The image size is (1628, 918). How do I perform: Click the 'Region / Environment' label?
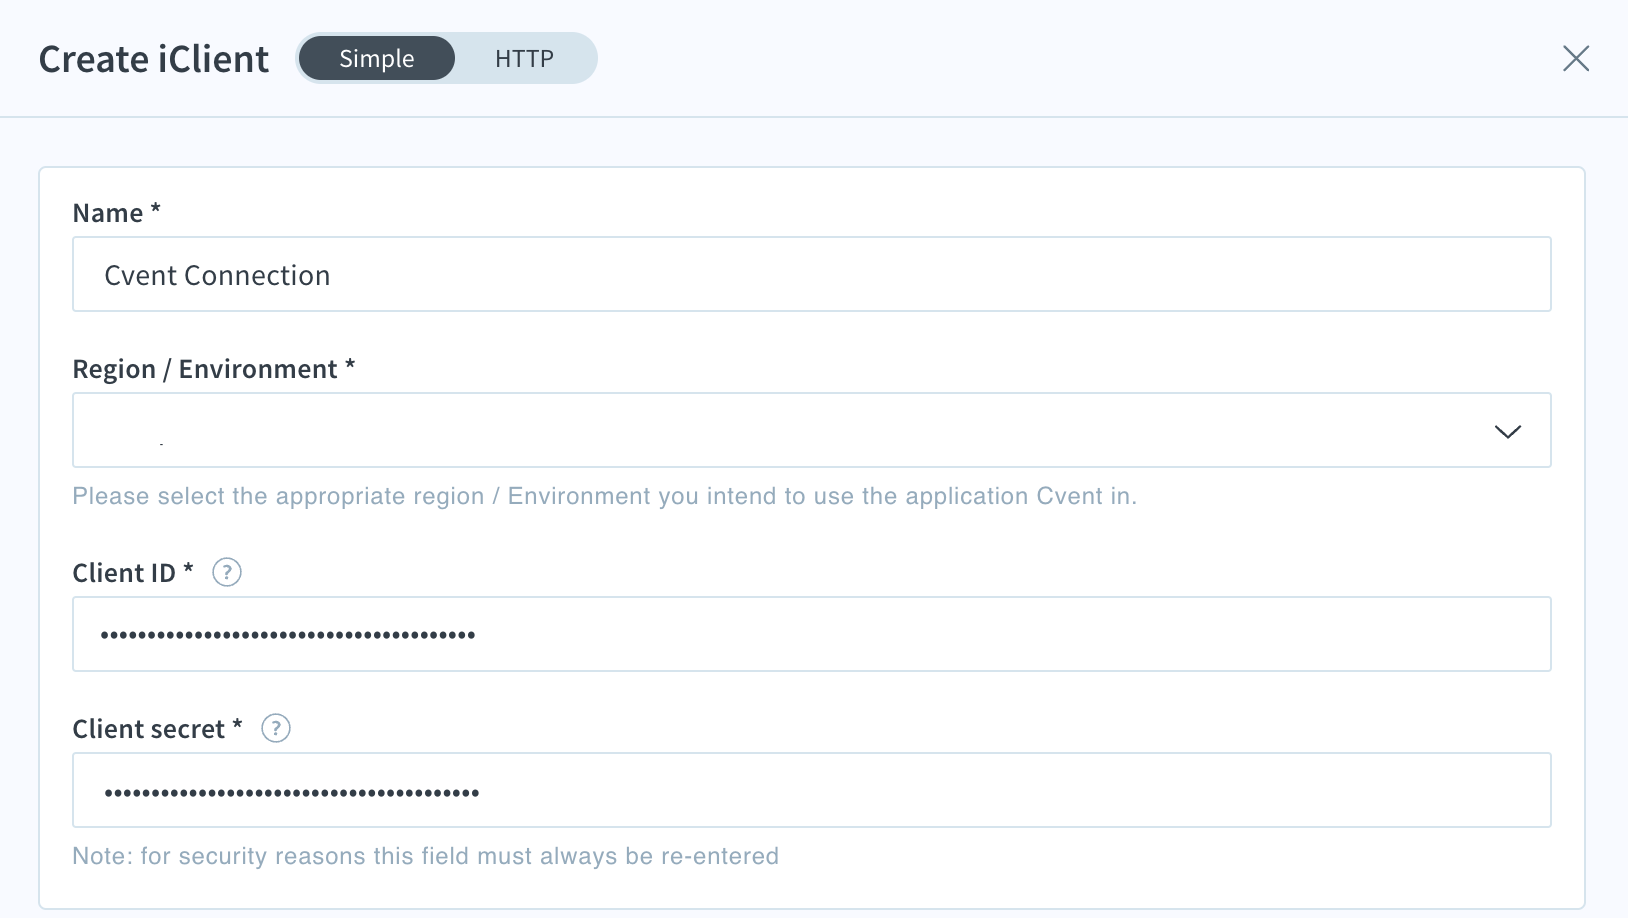214,369
